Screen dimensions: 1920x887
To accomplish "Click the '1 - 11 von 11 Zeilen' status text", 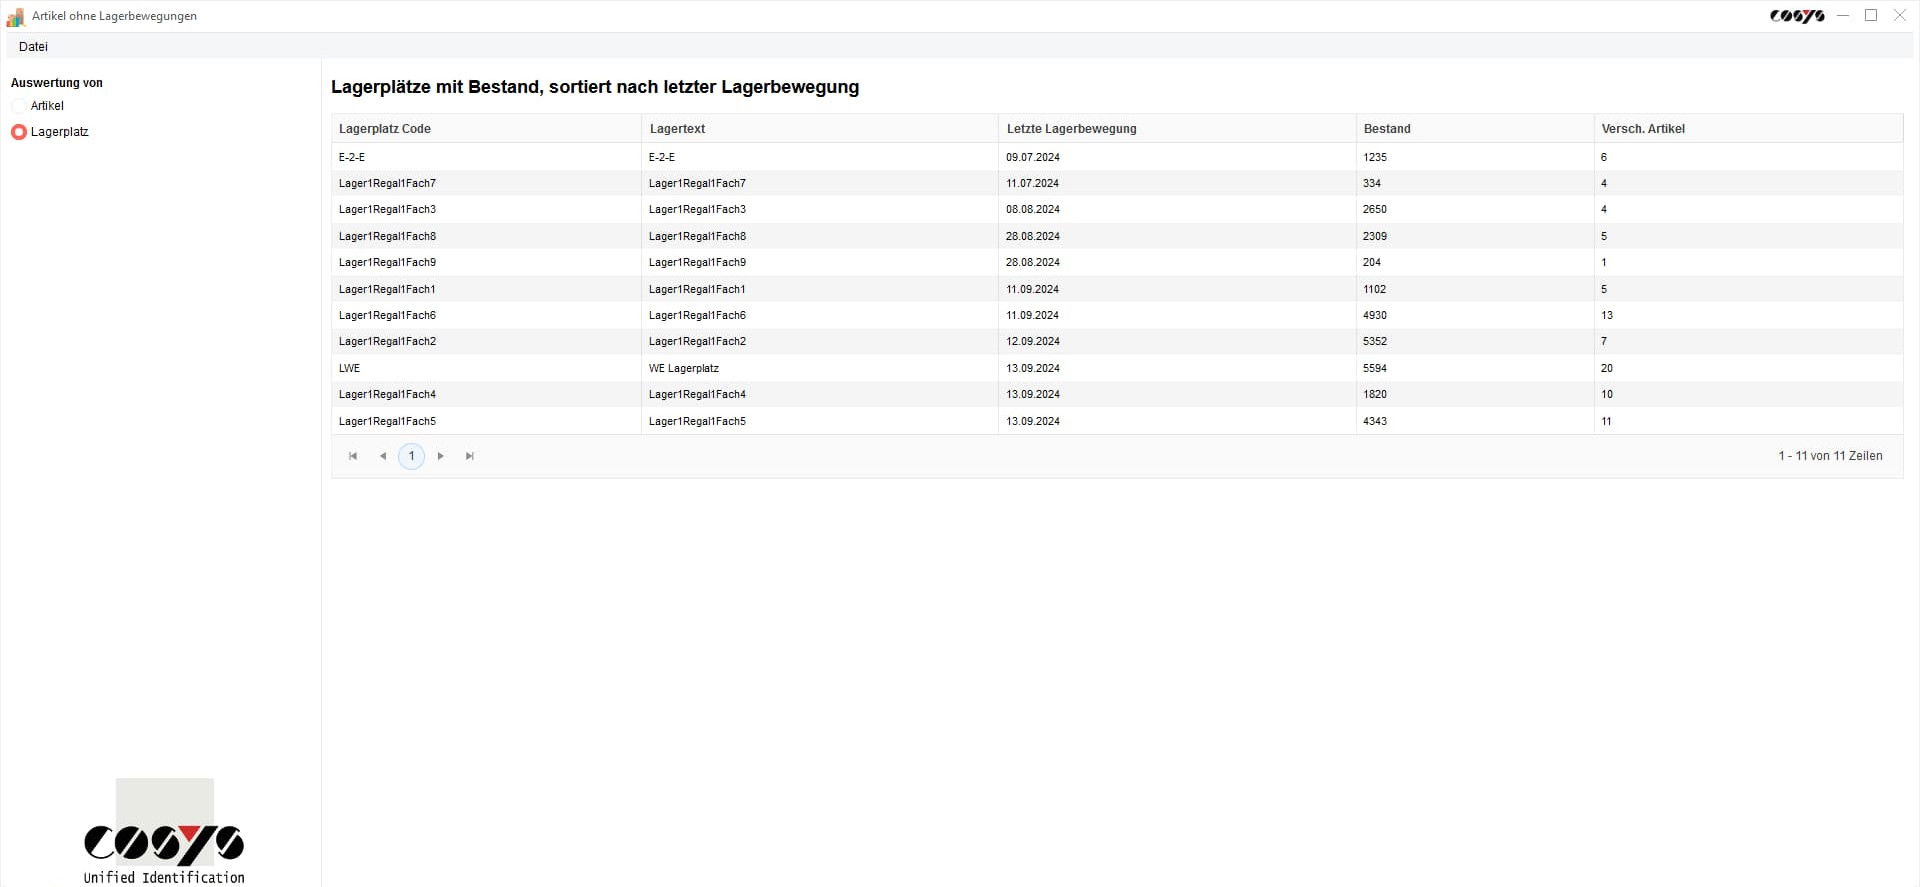I will pos(1830,456).
